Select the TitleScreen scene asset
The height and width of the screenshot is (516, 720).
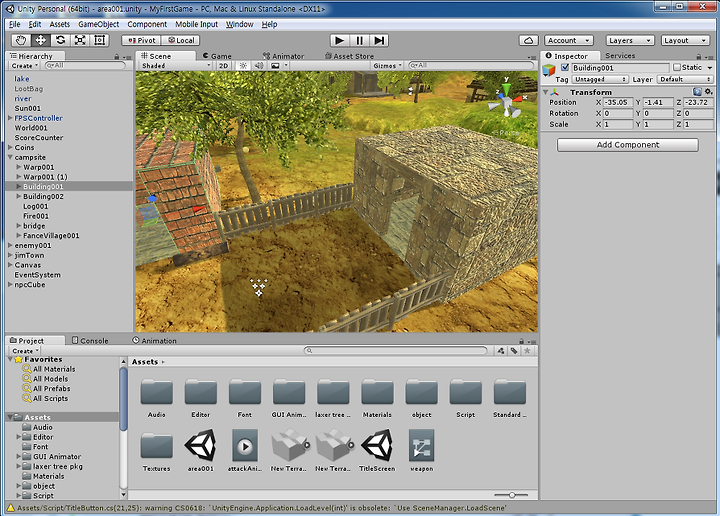pyautogui.click(x=377, y=445)
